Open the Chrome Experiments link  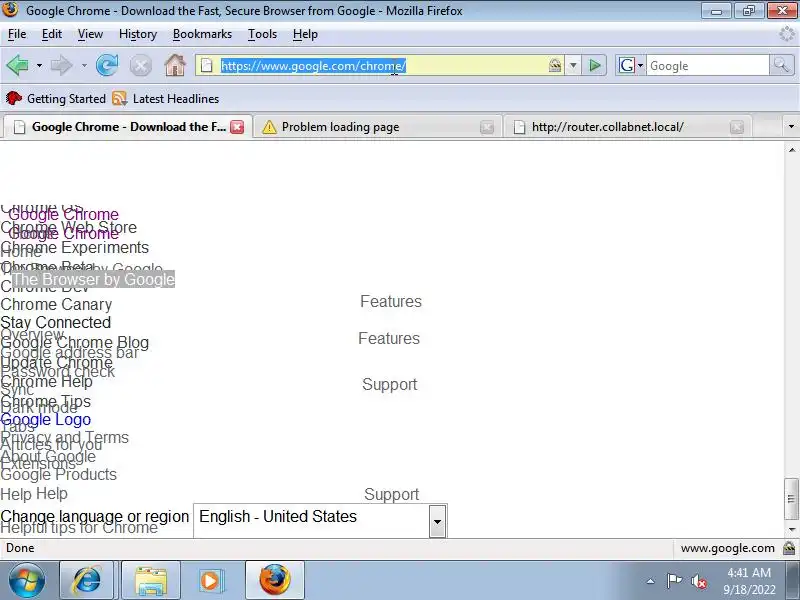(74, 247)
